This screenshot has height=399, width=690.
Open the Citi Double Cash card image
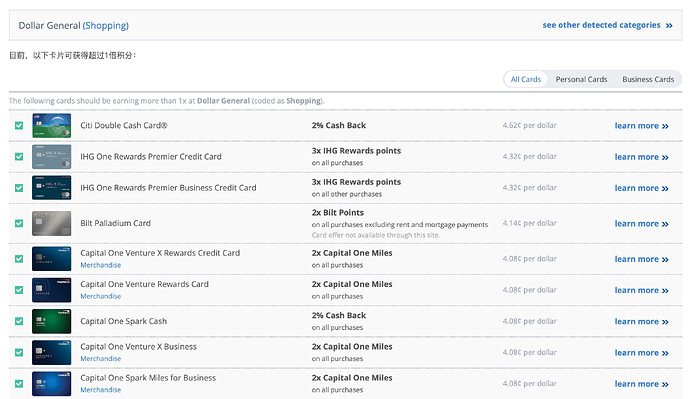[x=51, y=125]
